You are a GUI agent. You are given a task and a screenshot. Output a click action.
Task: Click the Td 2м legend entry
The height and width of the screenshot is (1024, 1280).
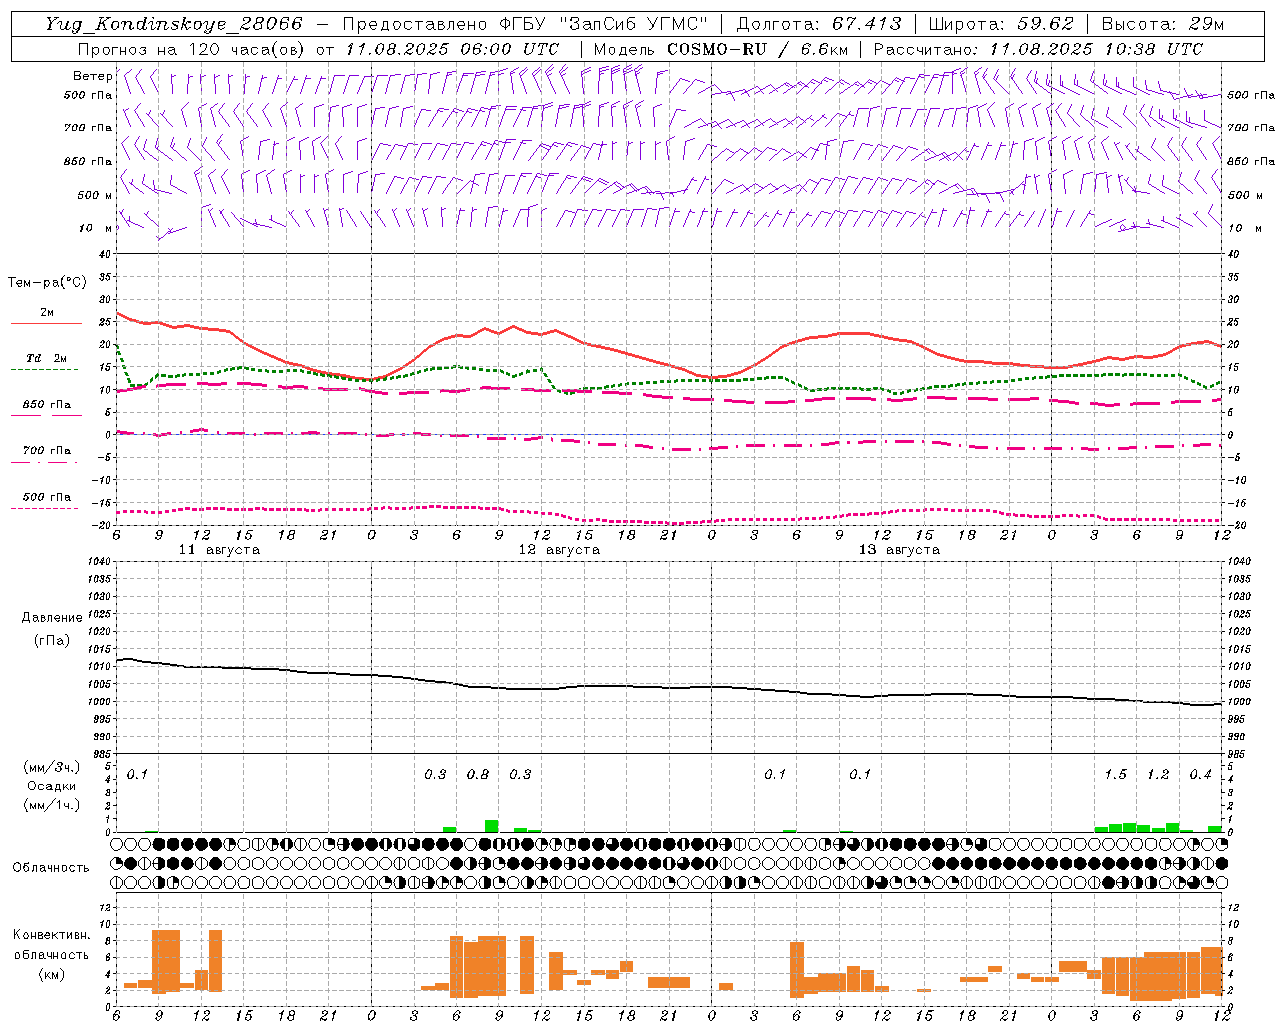click(x=46, y=358)
